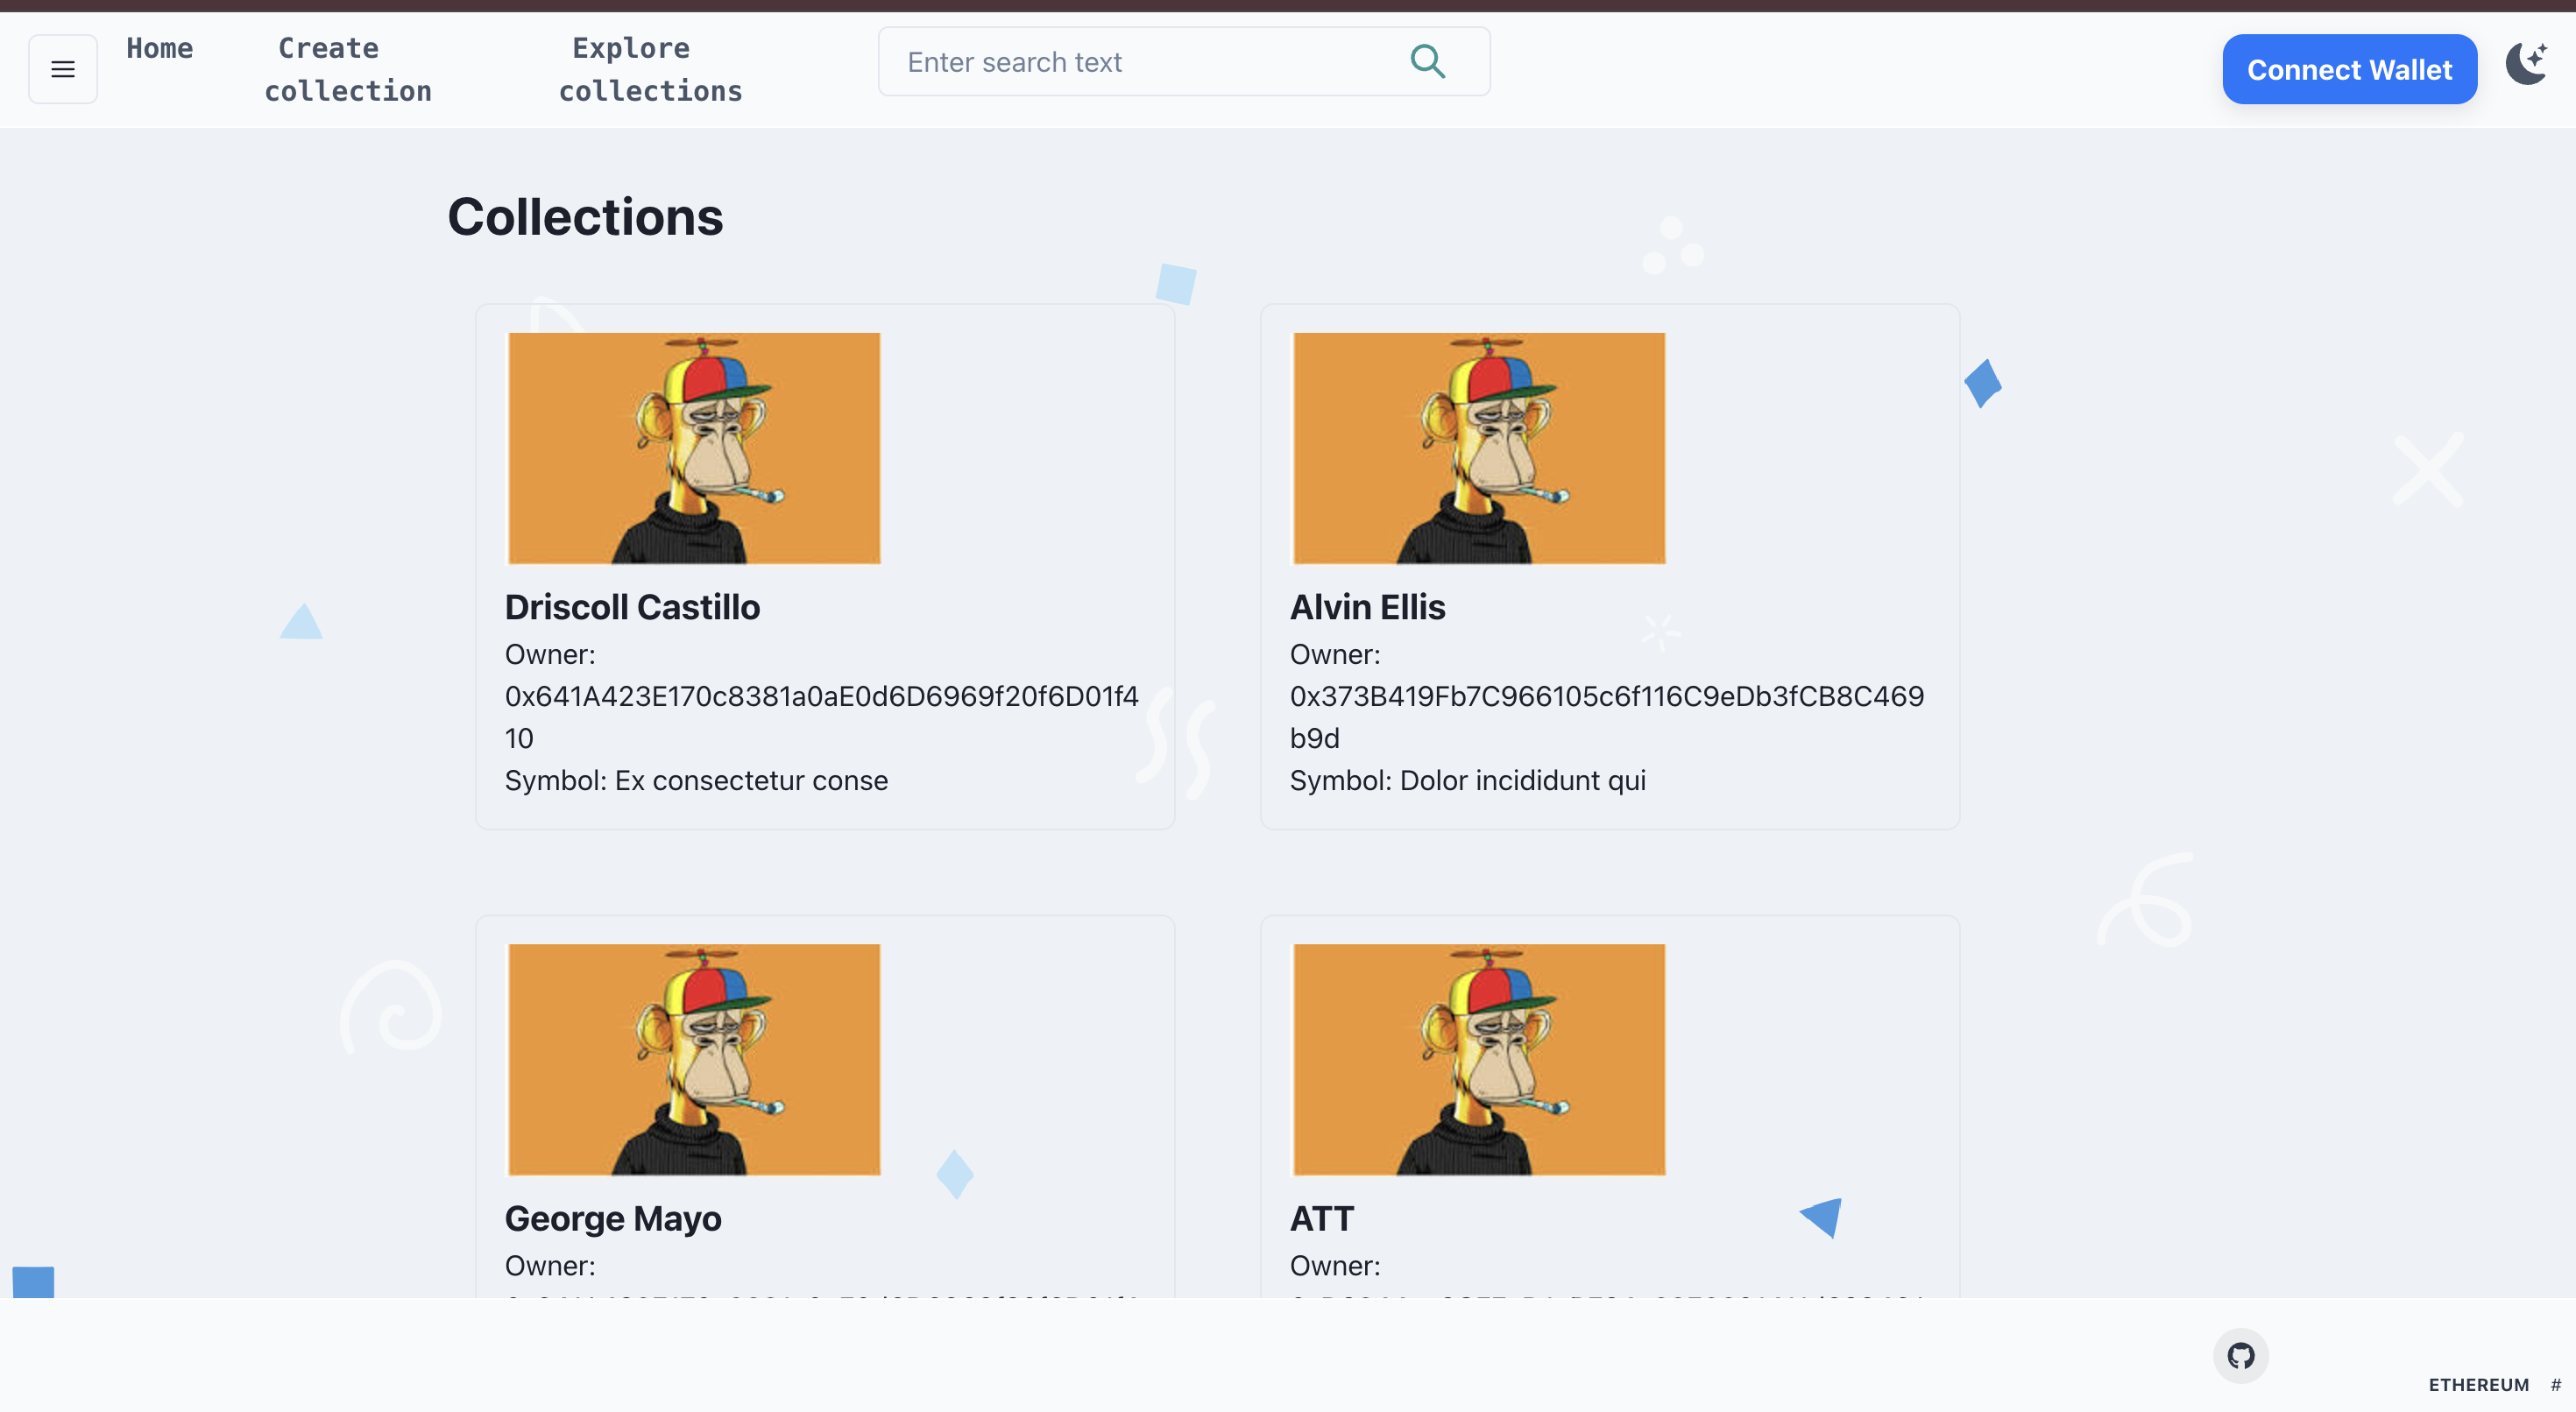Click the ETHEREUM footer label
This screenshot has height=1412, width=2576.
pyautogui.click(x=2478, y=1385)
